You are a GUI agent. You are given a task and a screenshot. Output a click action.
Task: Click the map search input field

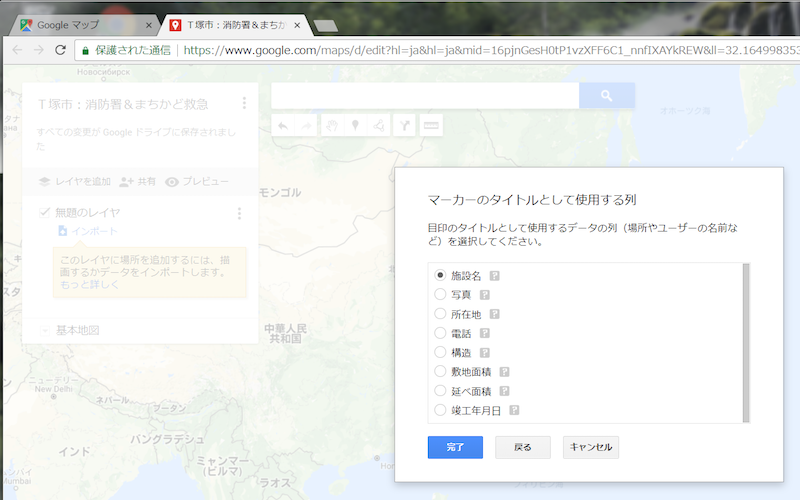pyautogui.click(x=425, y=95)
